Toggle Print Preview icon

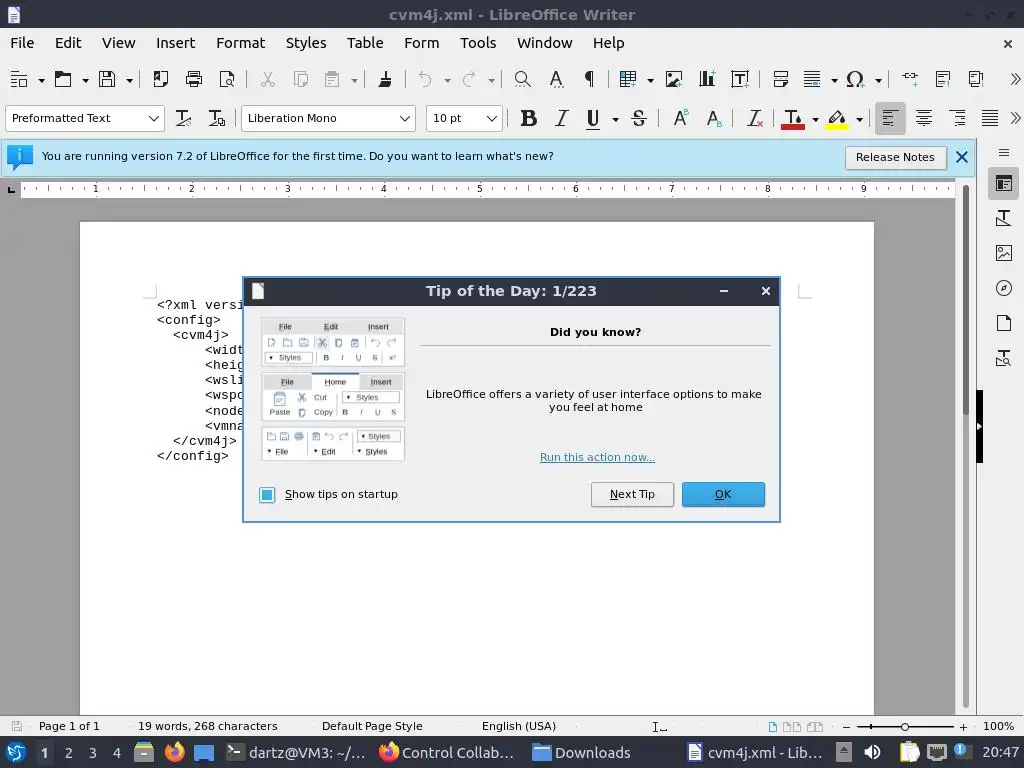227,80
